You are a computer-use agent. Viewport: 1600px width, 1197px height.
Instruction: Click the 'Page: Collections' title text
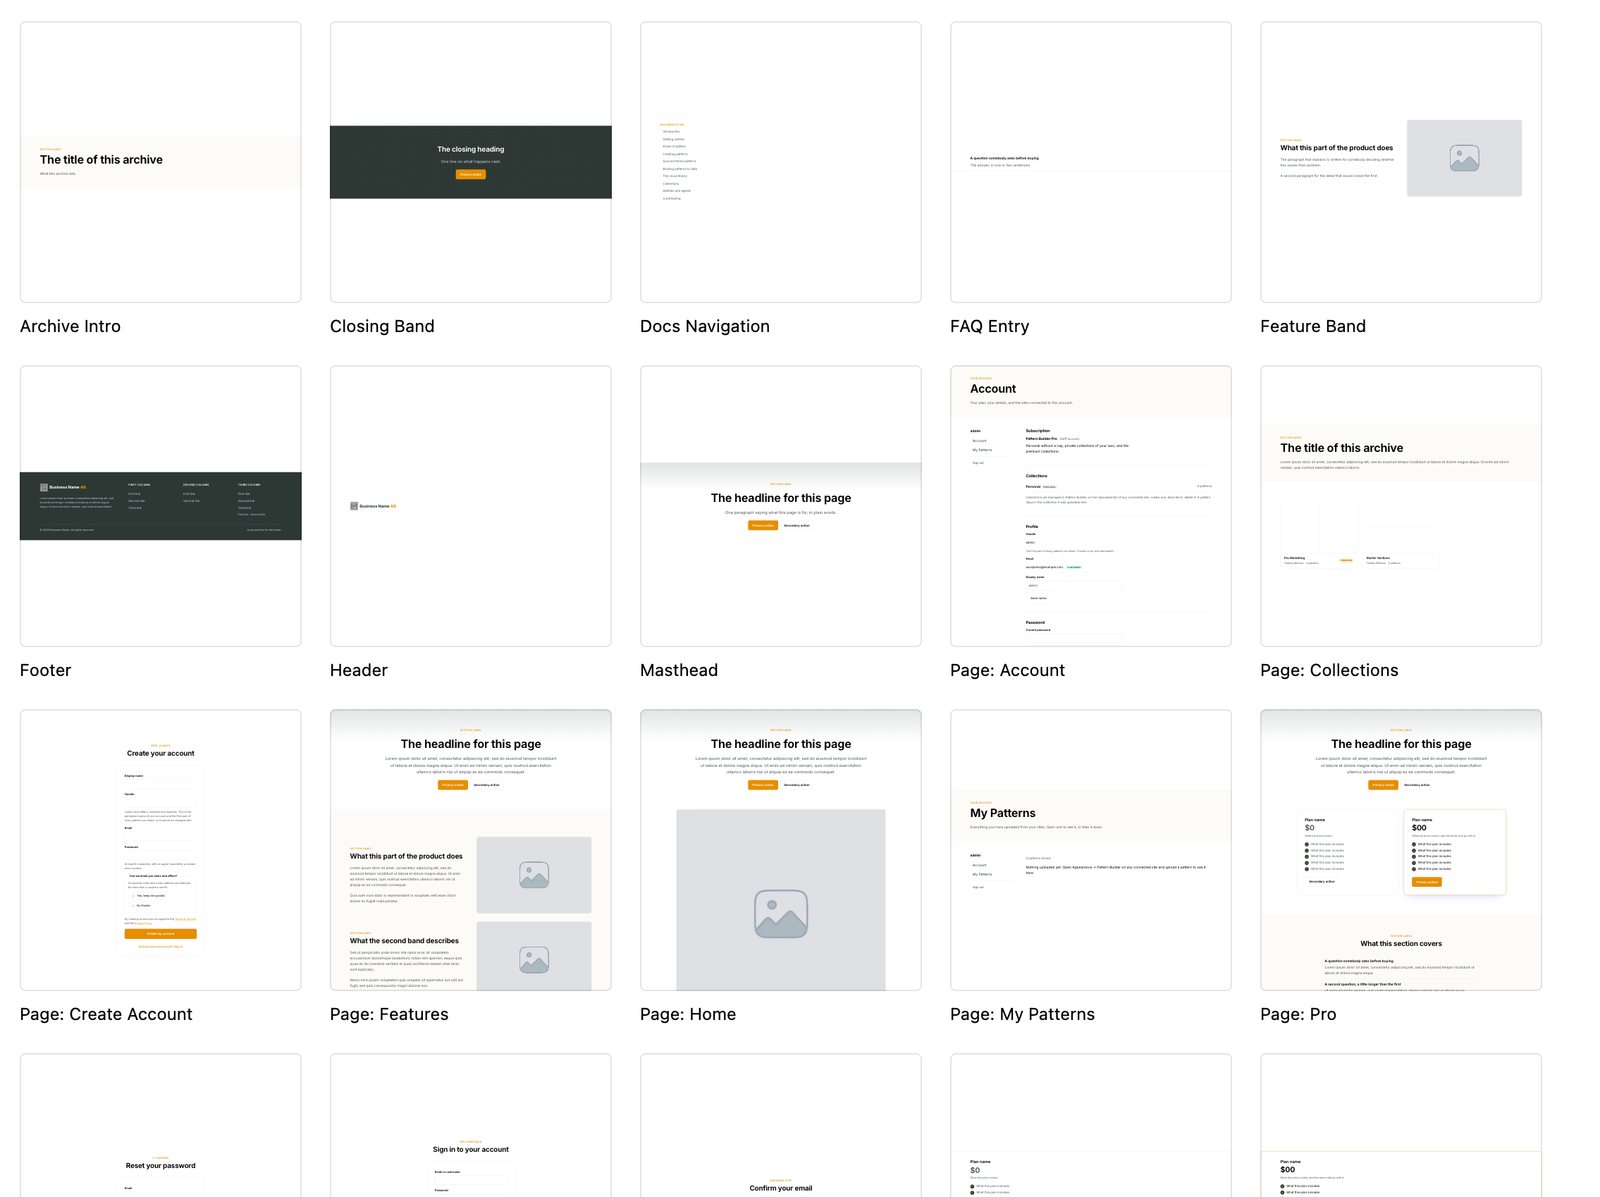(x=1329, y=670)
